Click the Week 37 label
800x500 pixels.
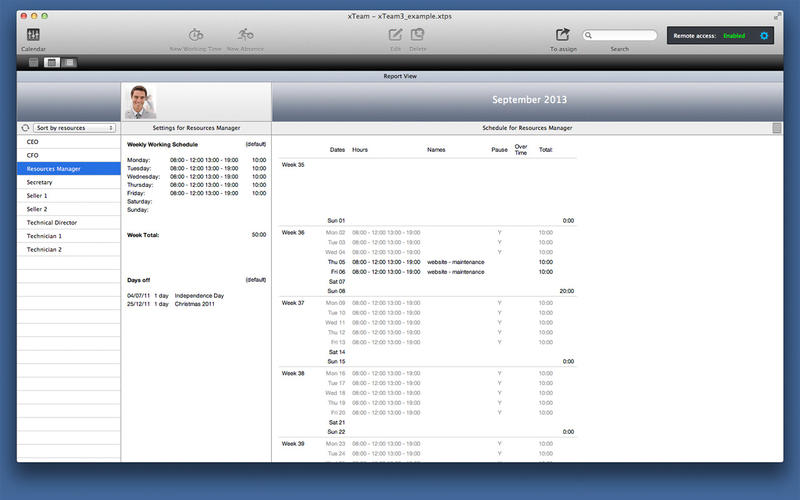coord(293,303)
